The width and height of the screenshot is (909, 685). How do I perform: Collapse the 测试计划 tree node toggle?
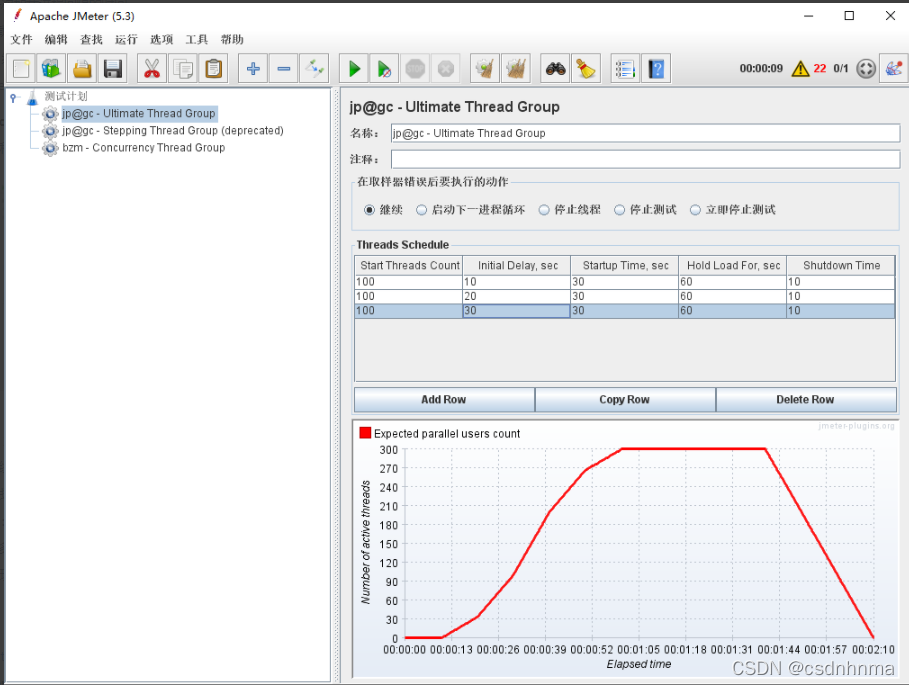coord(13,98)
